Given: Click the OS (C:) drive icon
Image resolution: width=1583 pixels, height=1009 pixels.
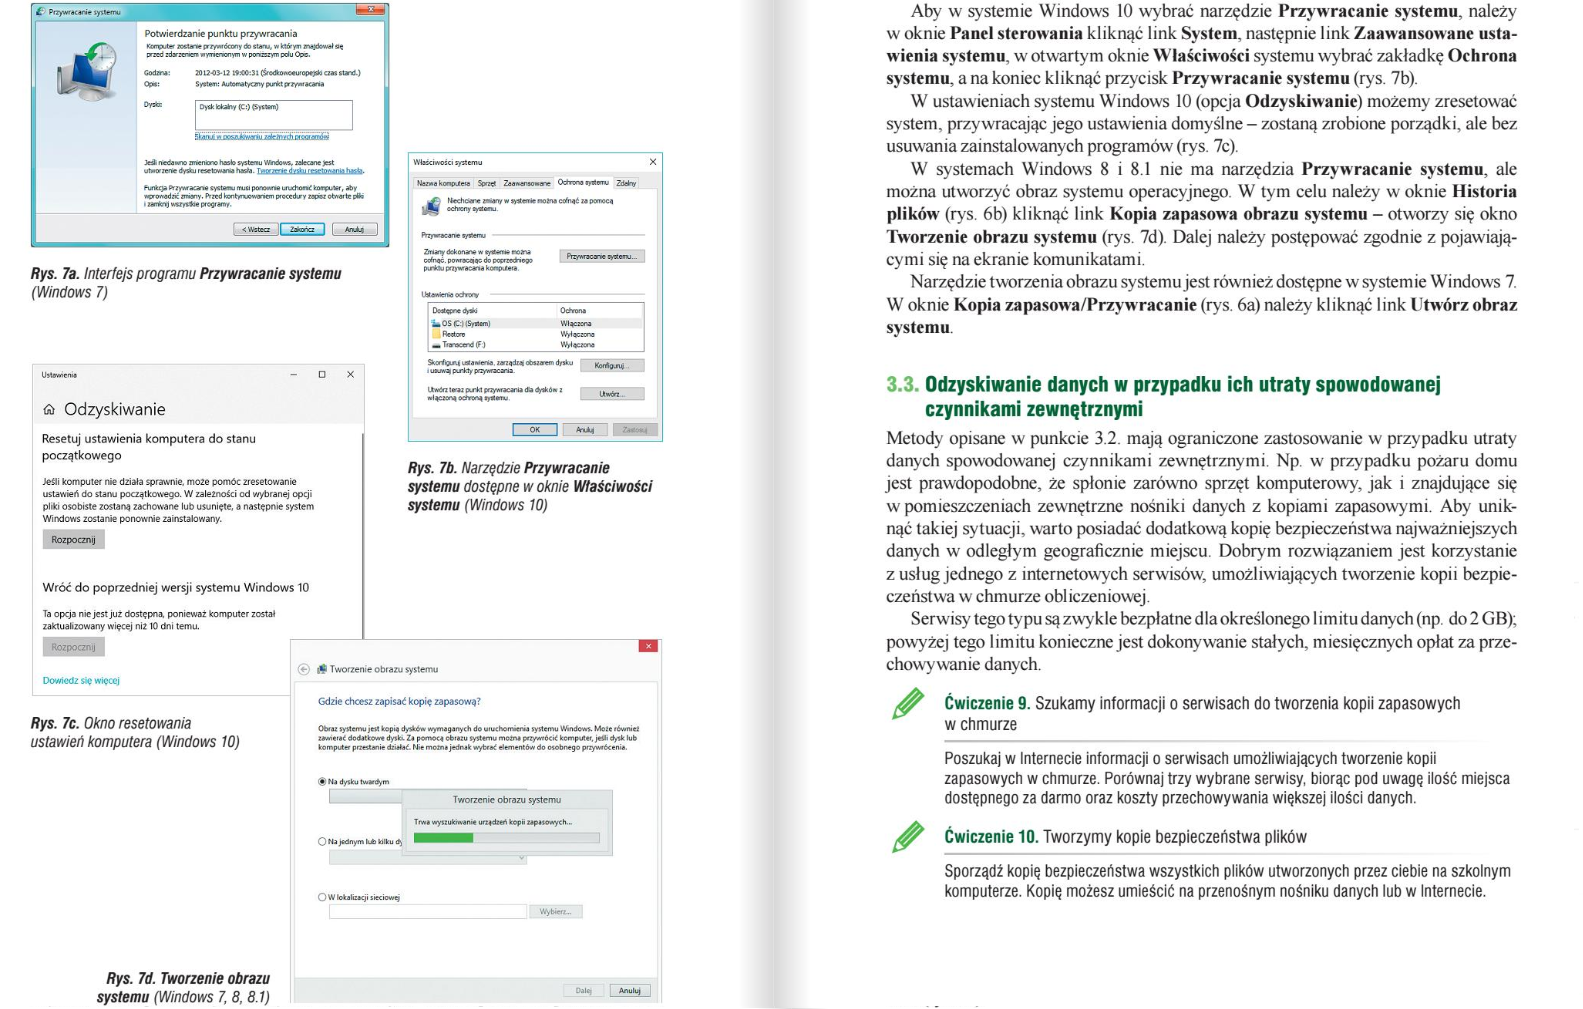Looking at the screenshot, I should point(436,324).
